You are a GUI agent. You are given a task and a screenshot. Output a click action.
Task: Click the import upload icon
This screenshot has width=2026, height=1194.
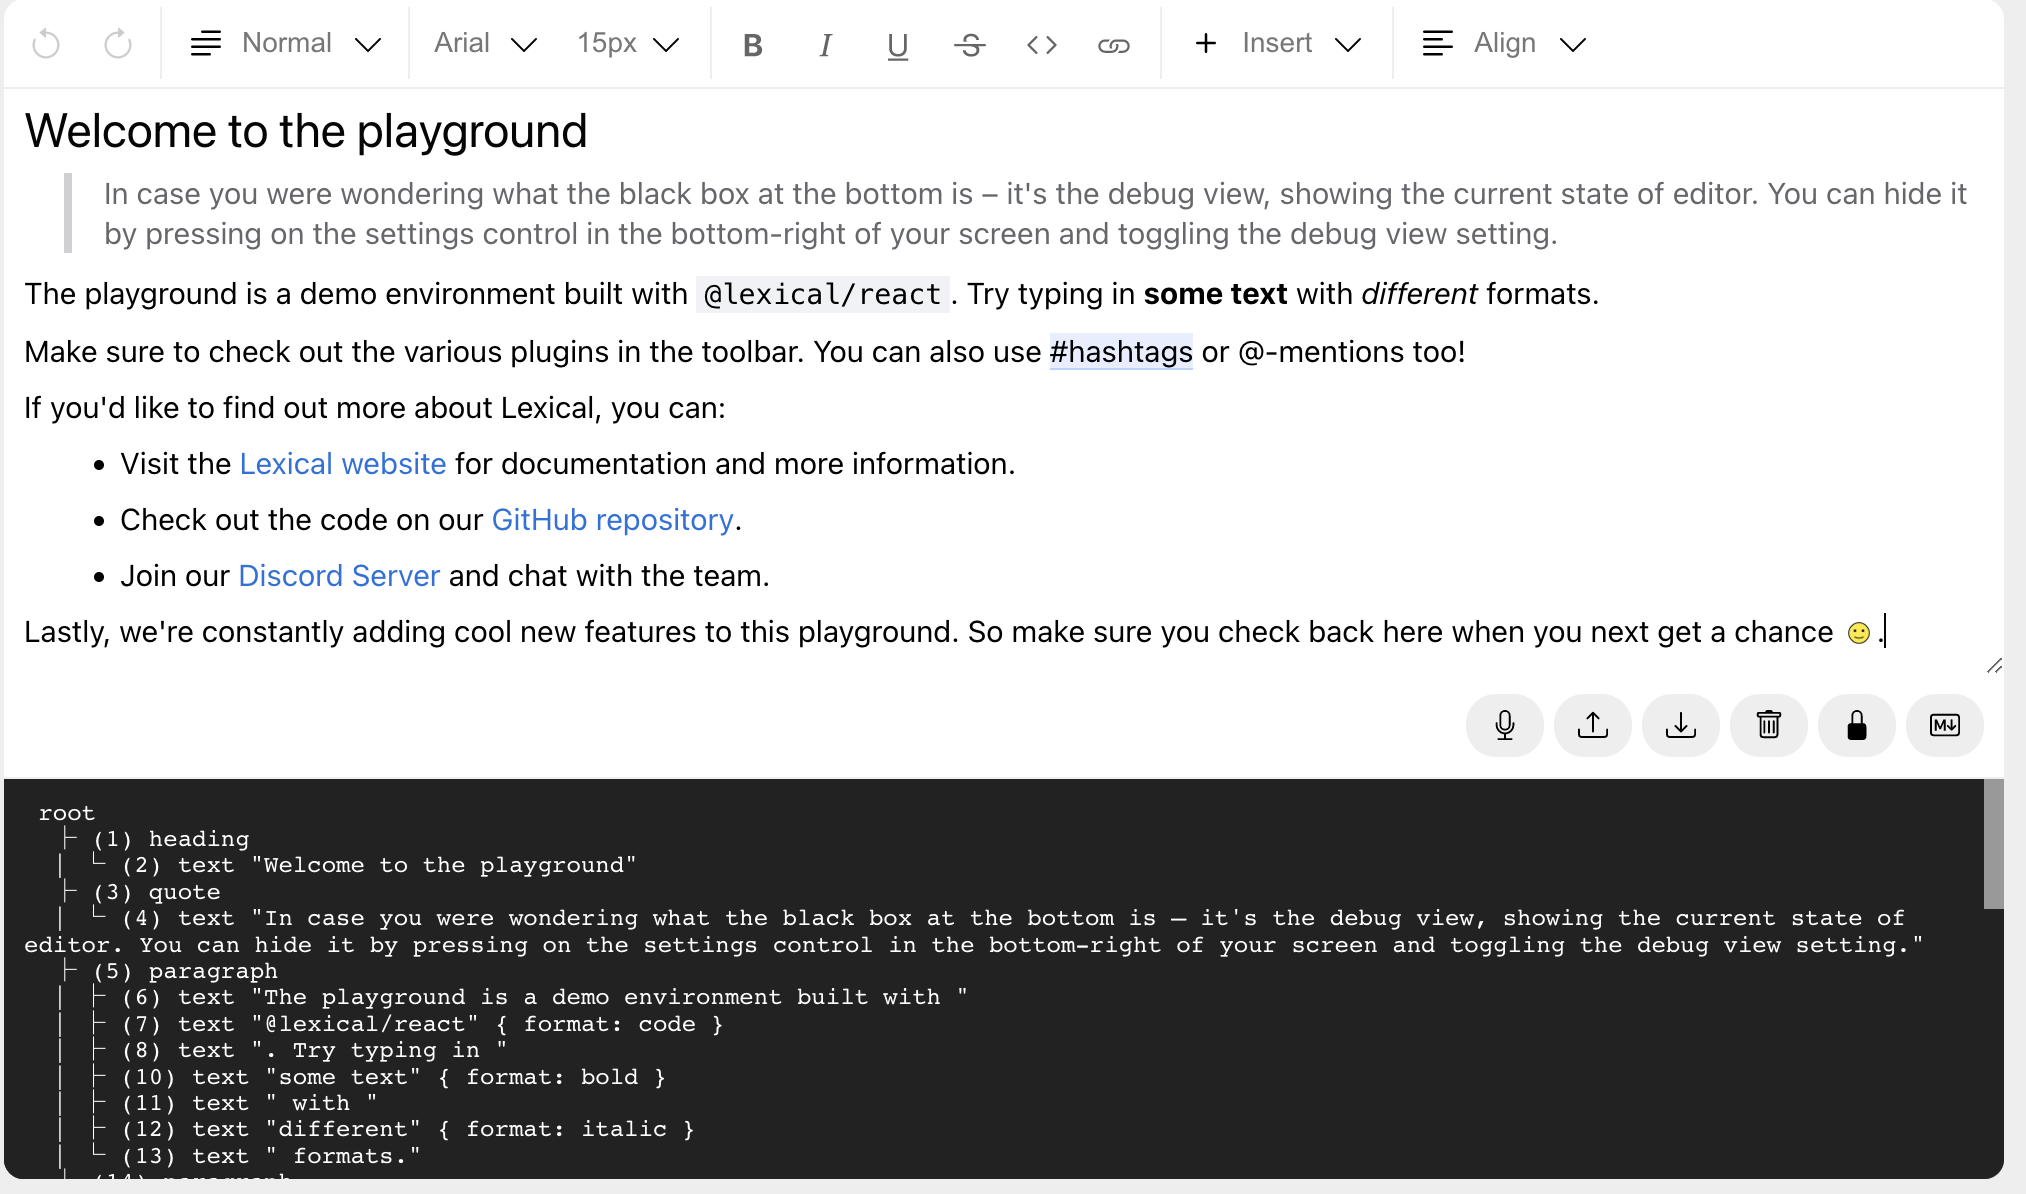(1592, 725)
